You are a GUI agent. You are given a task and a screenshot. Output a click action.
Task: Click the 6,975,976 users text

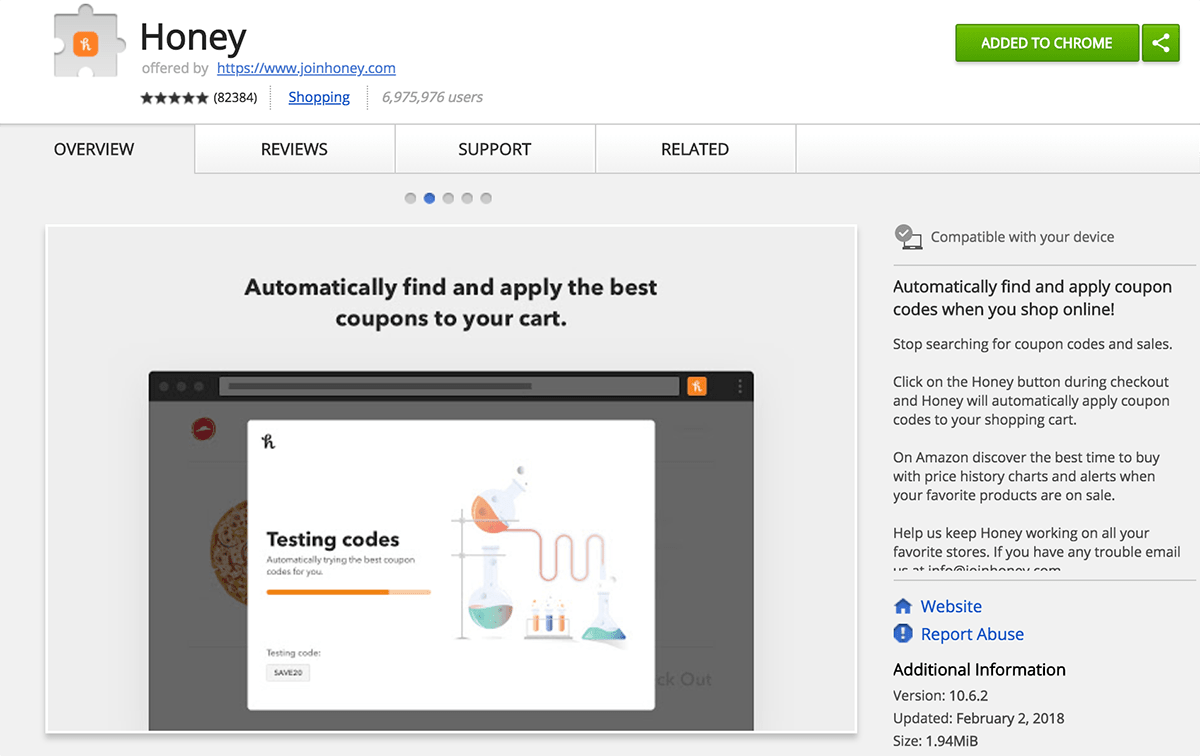432,97
